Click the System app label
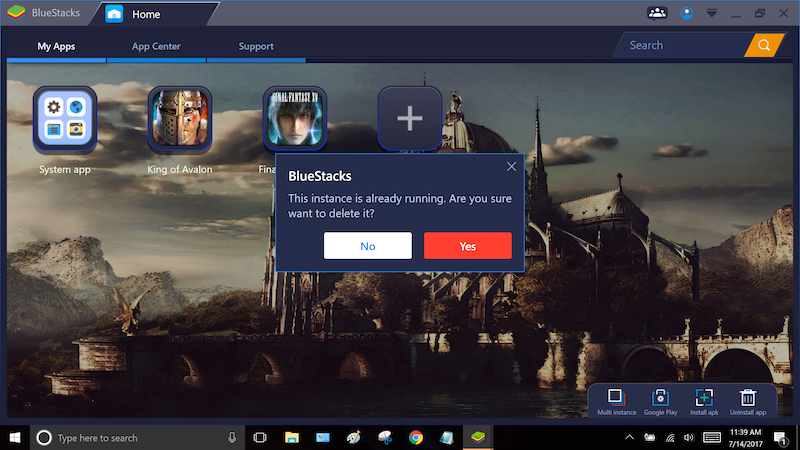The height and width of the screenshot is (450, 800). coord(65,169)
